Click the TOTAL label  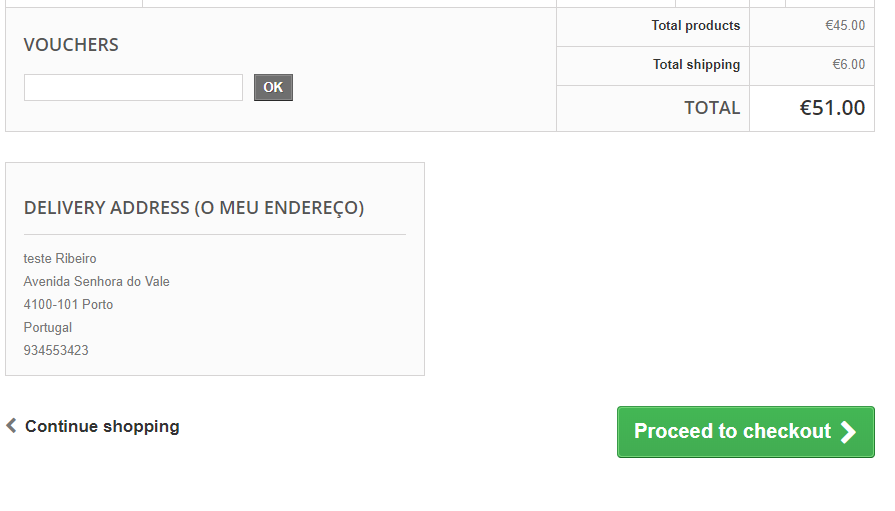click(x=712, y=108)
